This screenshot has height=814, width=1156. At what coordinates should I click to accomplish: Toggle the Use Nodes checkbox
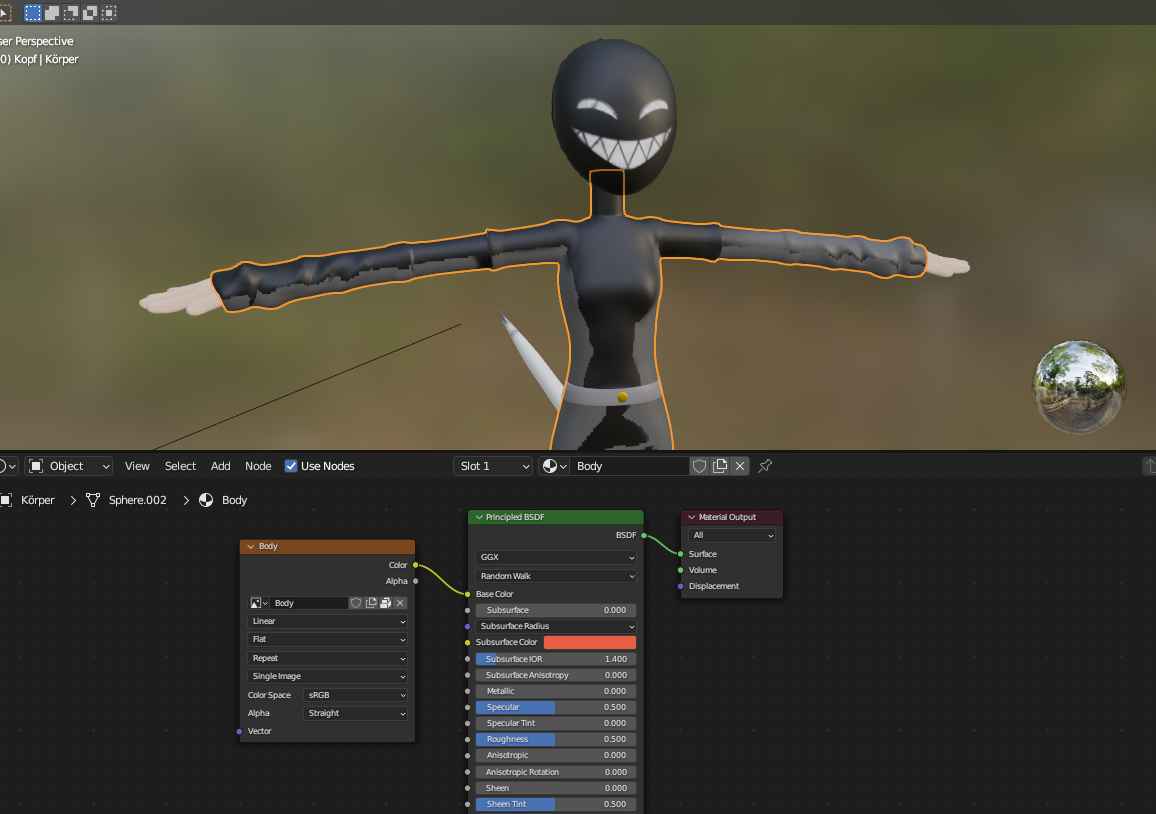pos(291,466)
